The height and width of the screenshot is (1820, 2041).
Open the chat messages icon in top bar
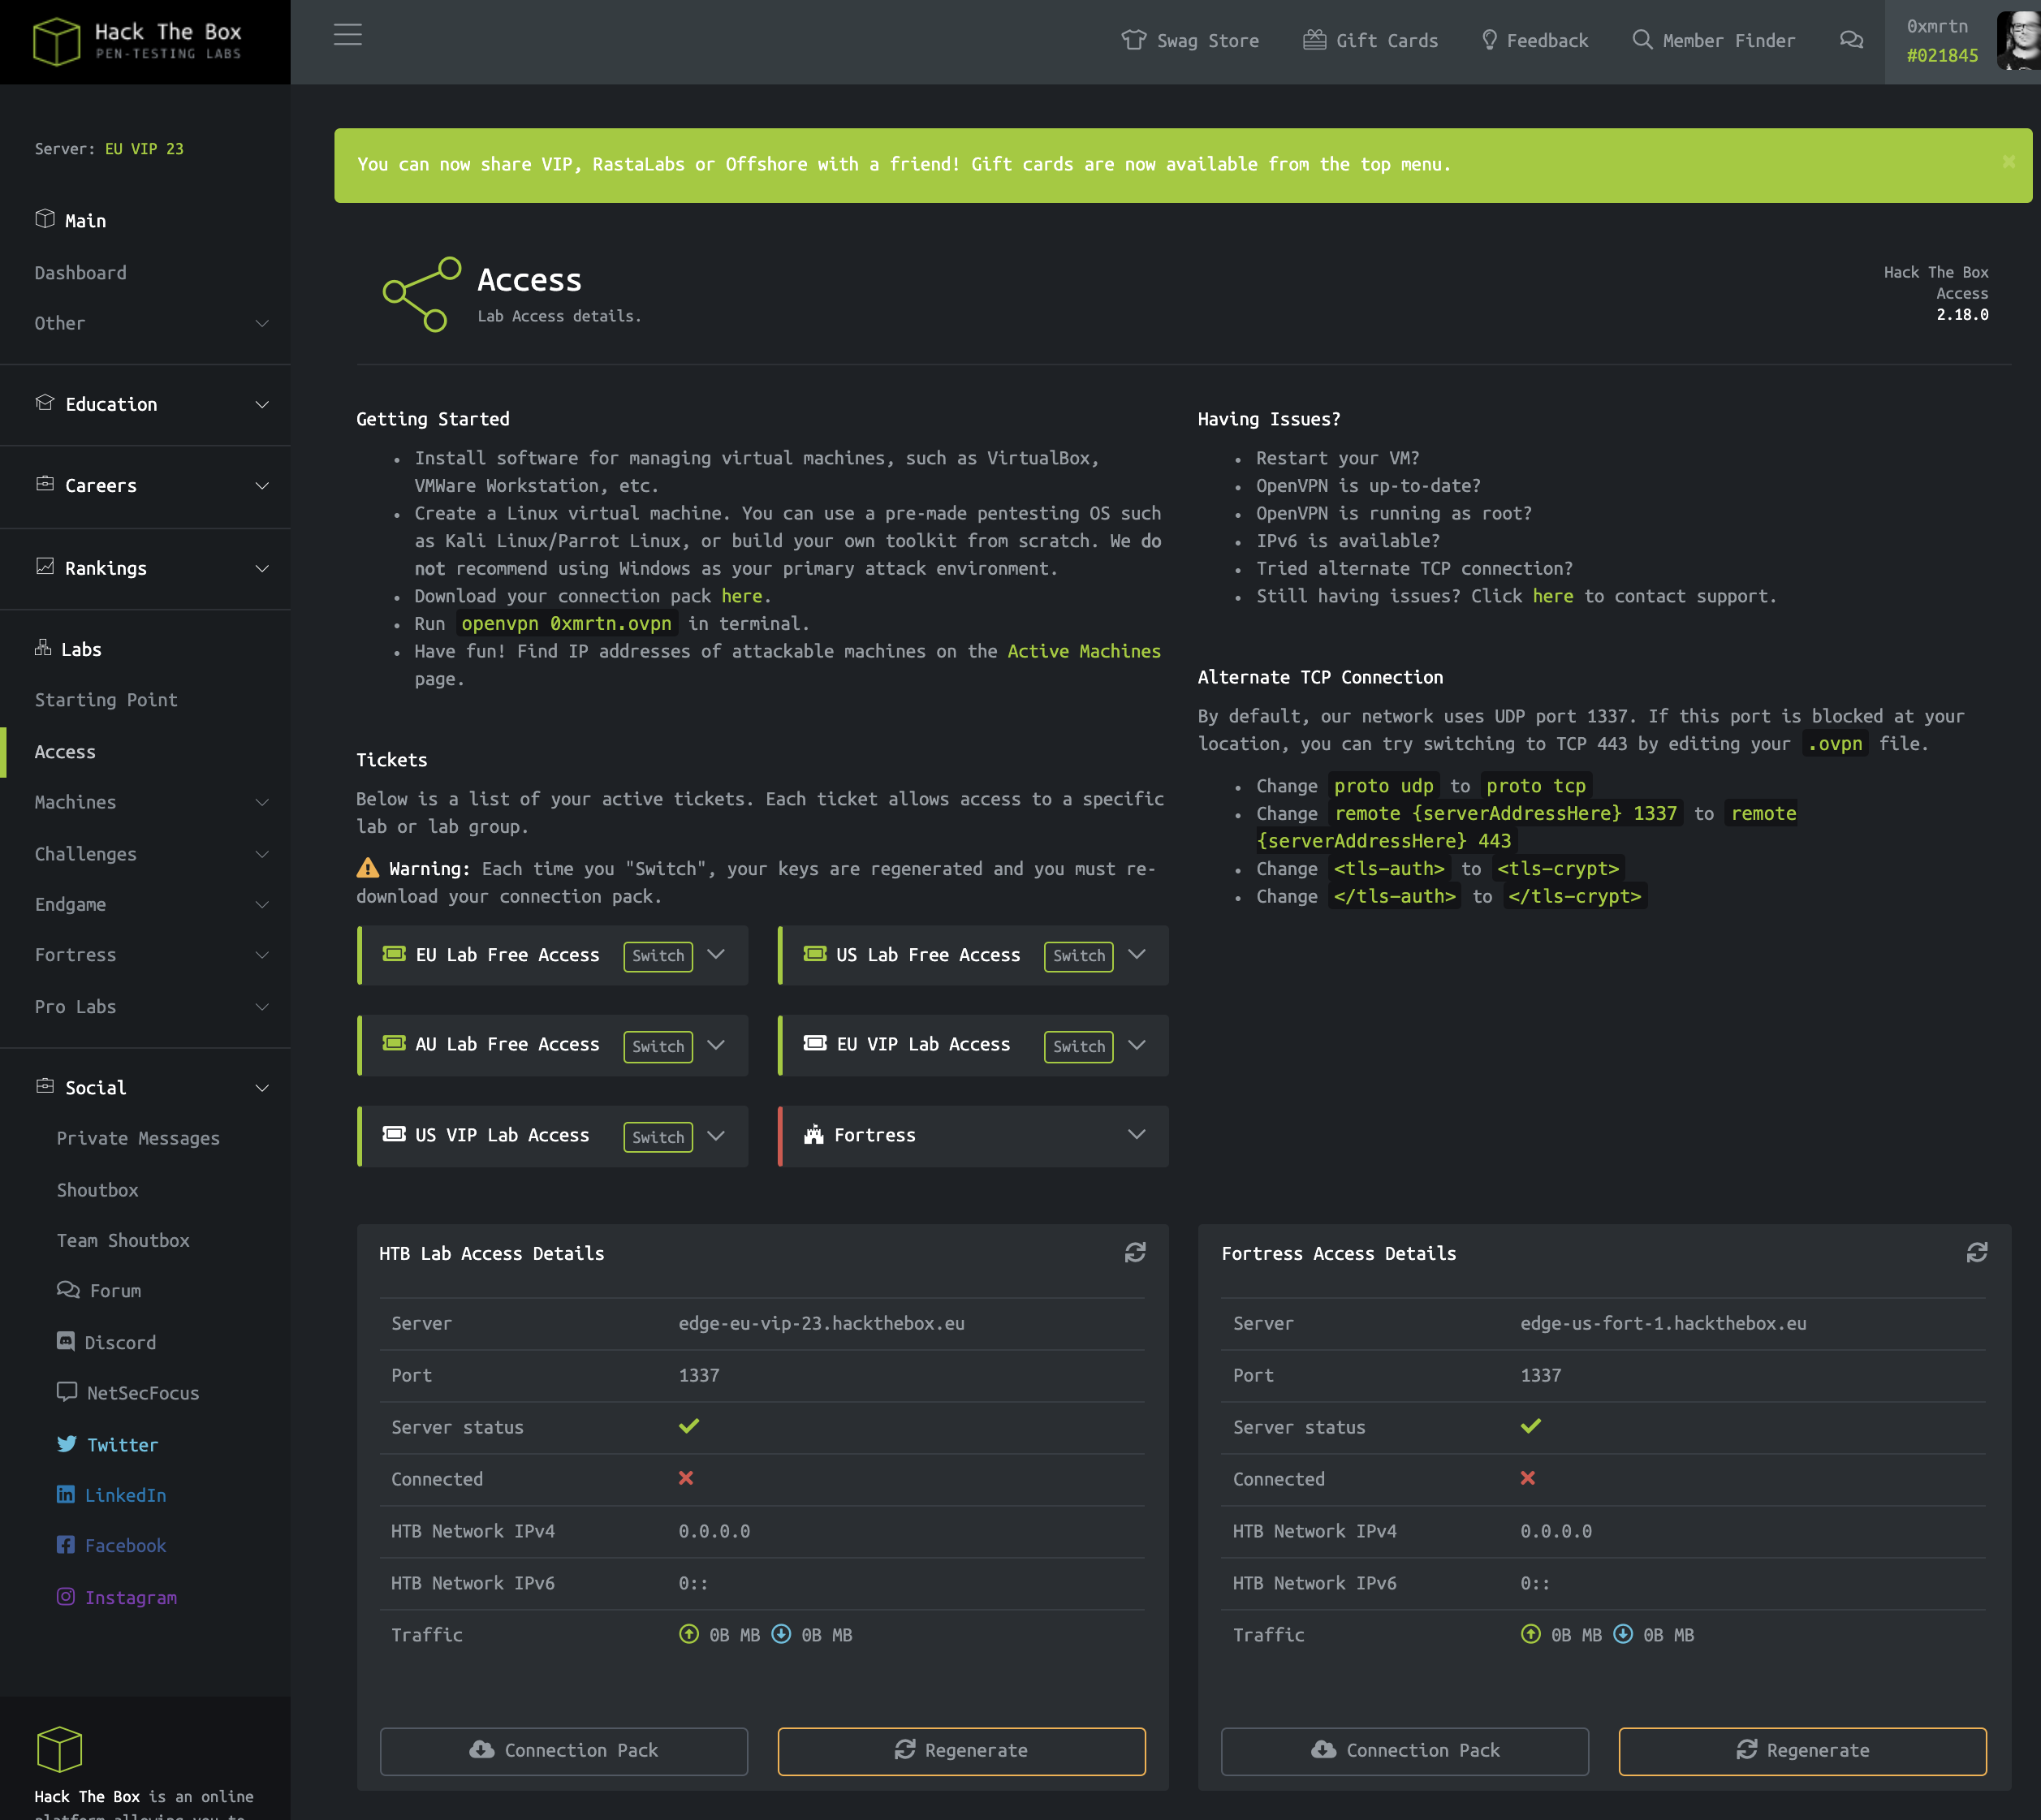click(x=1851, y=40)
